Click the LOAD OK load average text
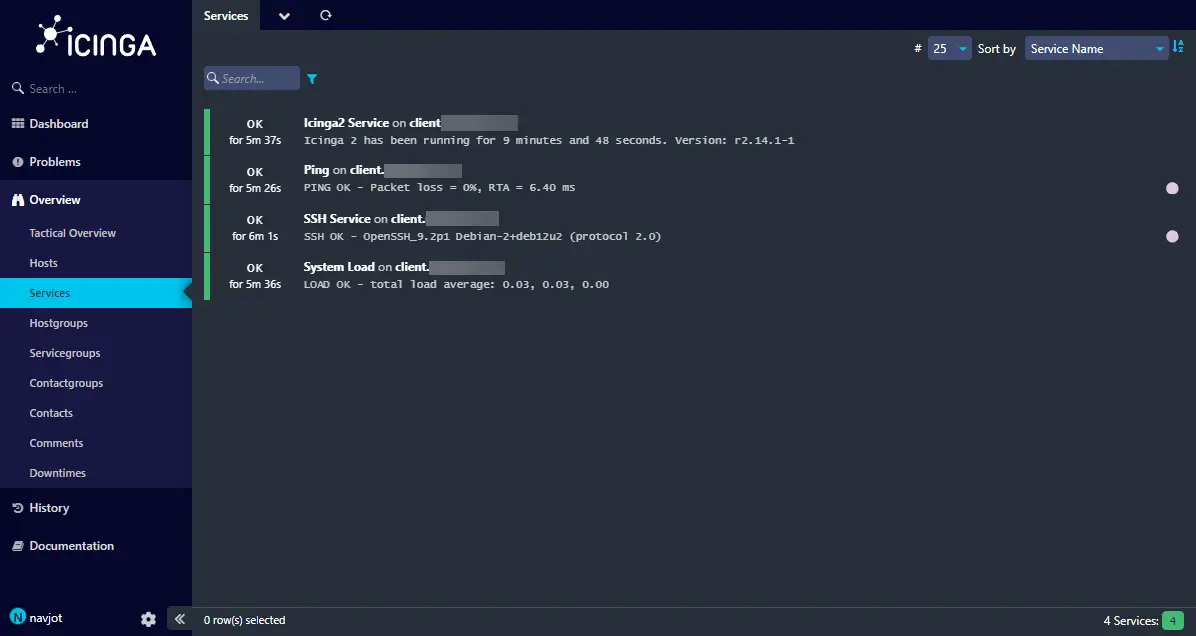Screen dimensions: 1196x636 (x=456, y=284)
